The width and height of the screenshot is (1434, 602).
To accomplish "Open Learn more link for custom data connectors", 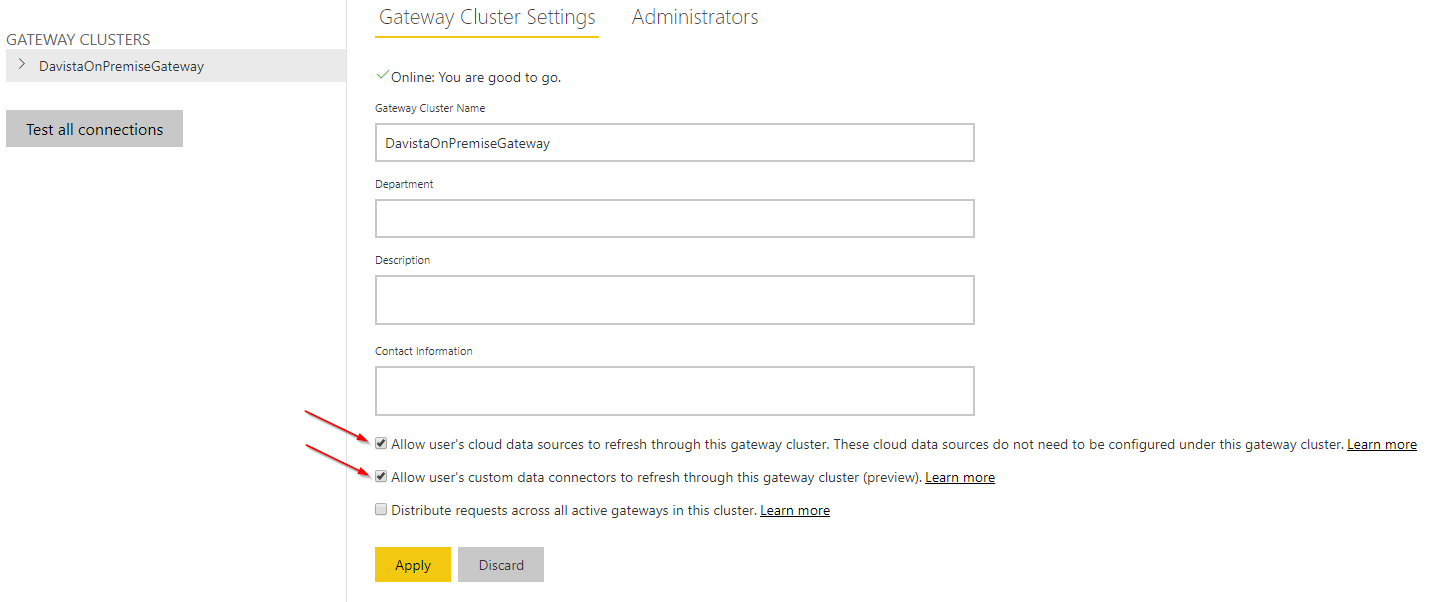I will pos(960,477).
